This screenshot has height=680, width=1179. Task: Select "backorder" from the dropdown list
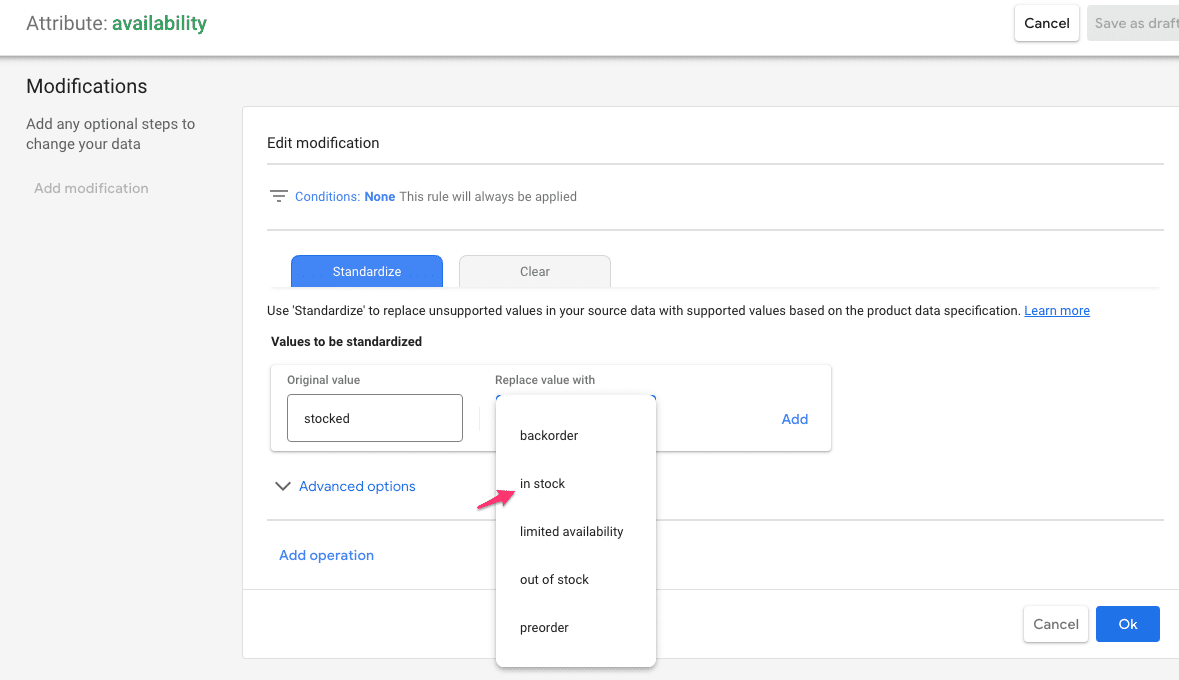click(x=548, y=435)
